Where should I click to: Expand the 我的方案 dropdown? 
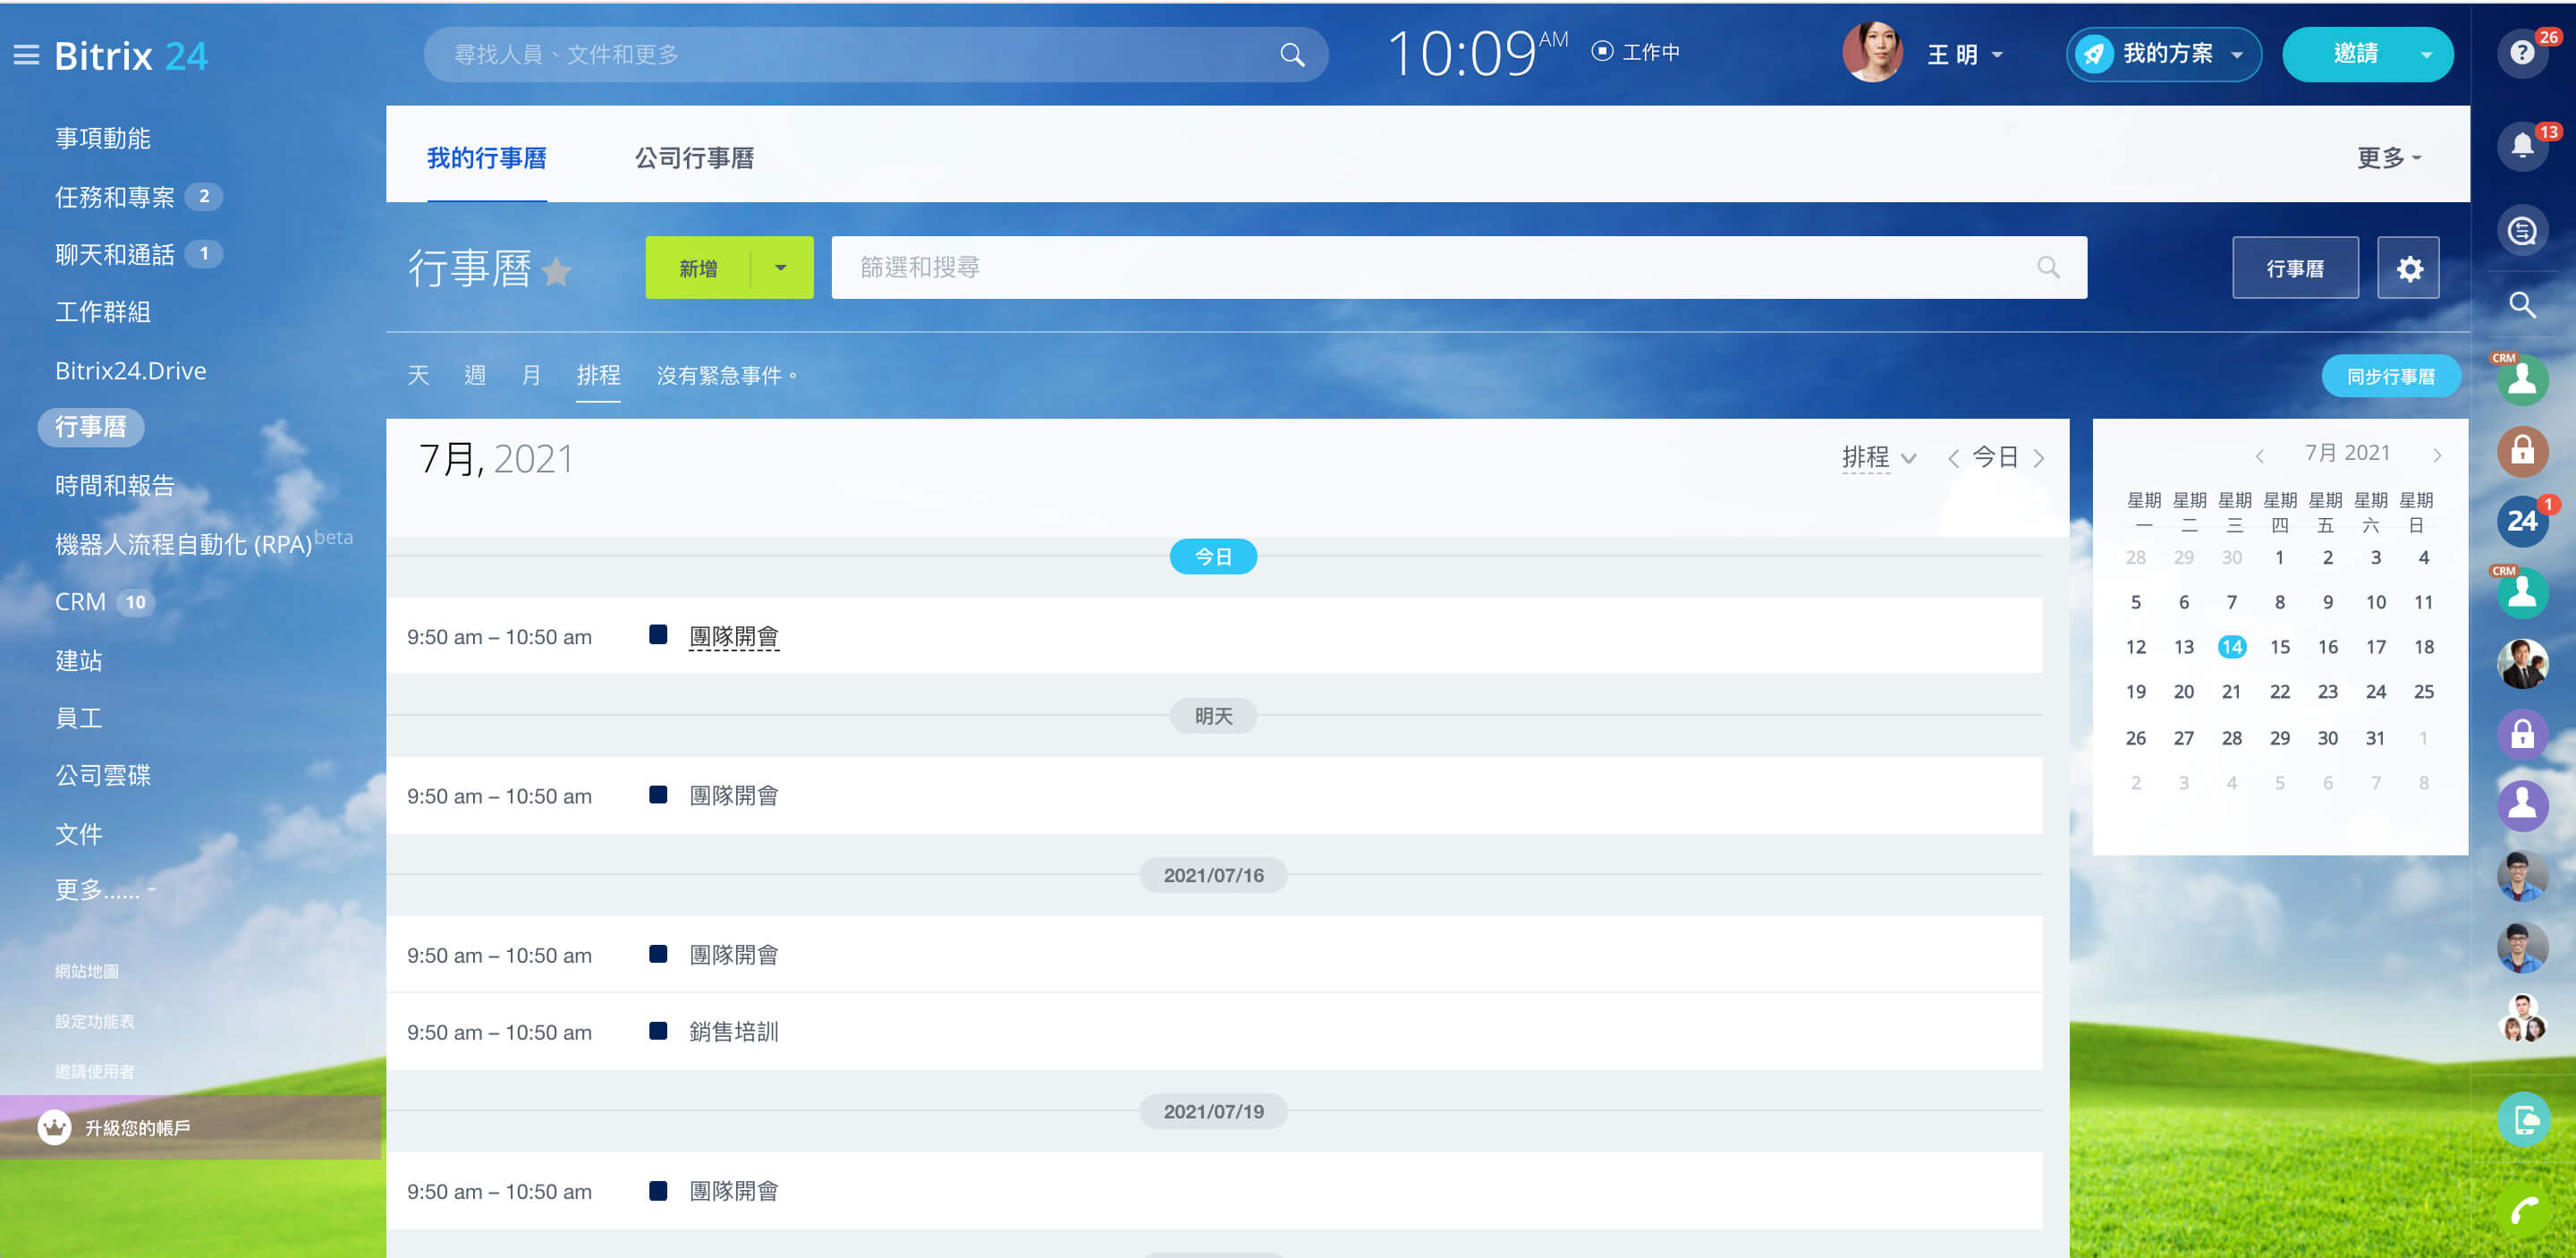tap(2237, 55)
